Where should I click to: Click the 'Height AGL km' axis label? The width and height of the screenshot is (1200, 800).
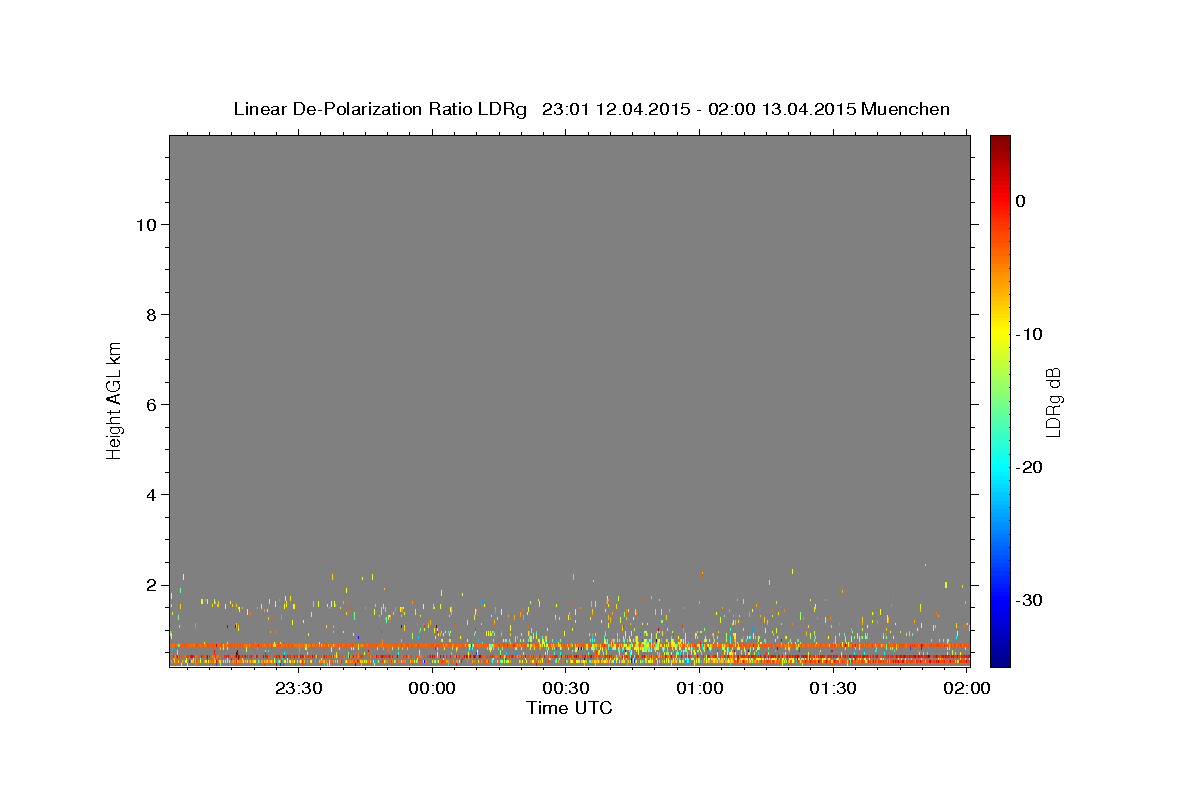coord(115,399)
